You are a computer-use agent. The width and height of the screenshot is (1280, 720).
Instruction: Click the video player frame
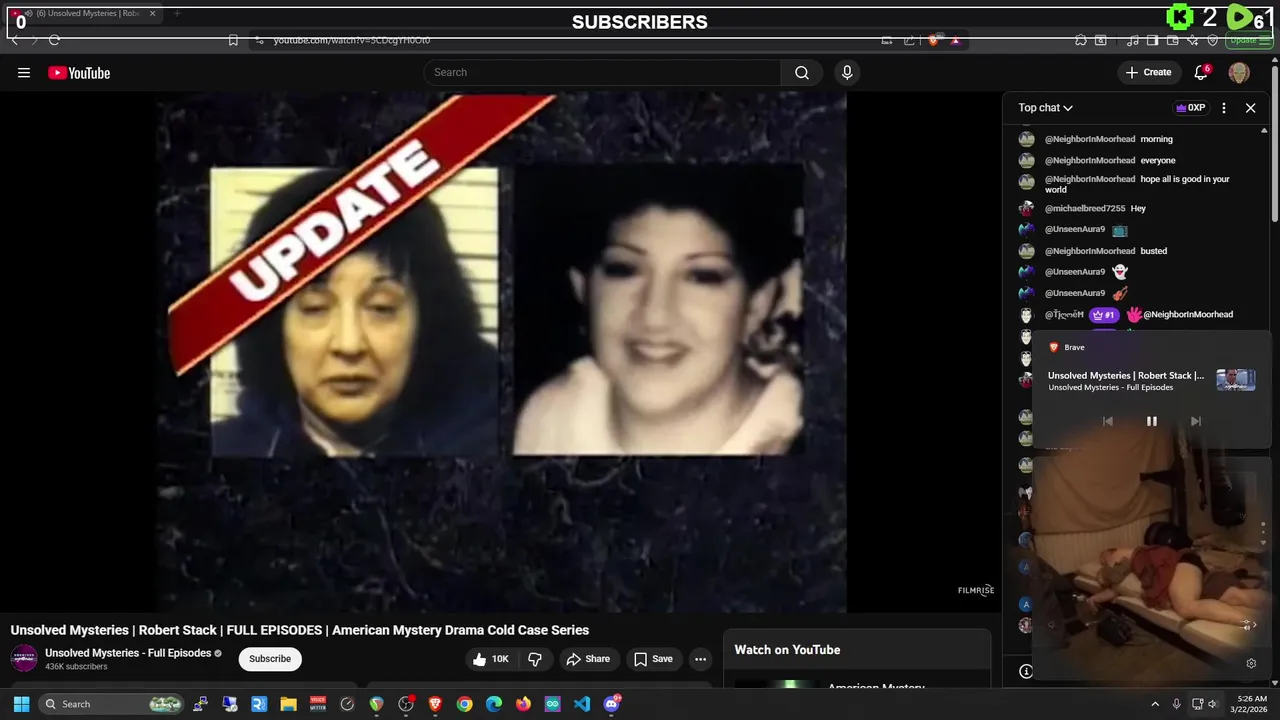pyautogui.click(x=500, y=352)
